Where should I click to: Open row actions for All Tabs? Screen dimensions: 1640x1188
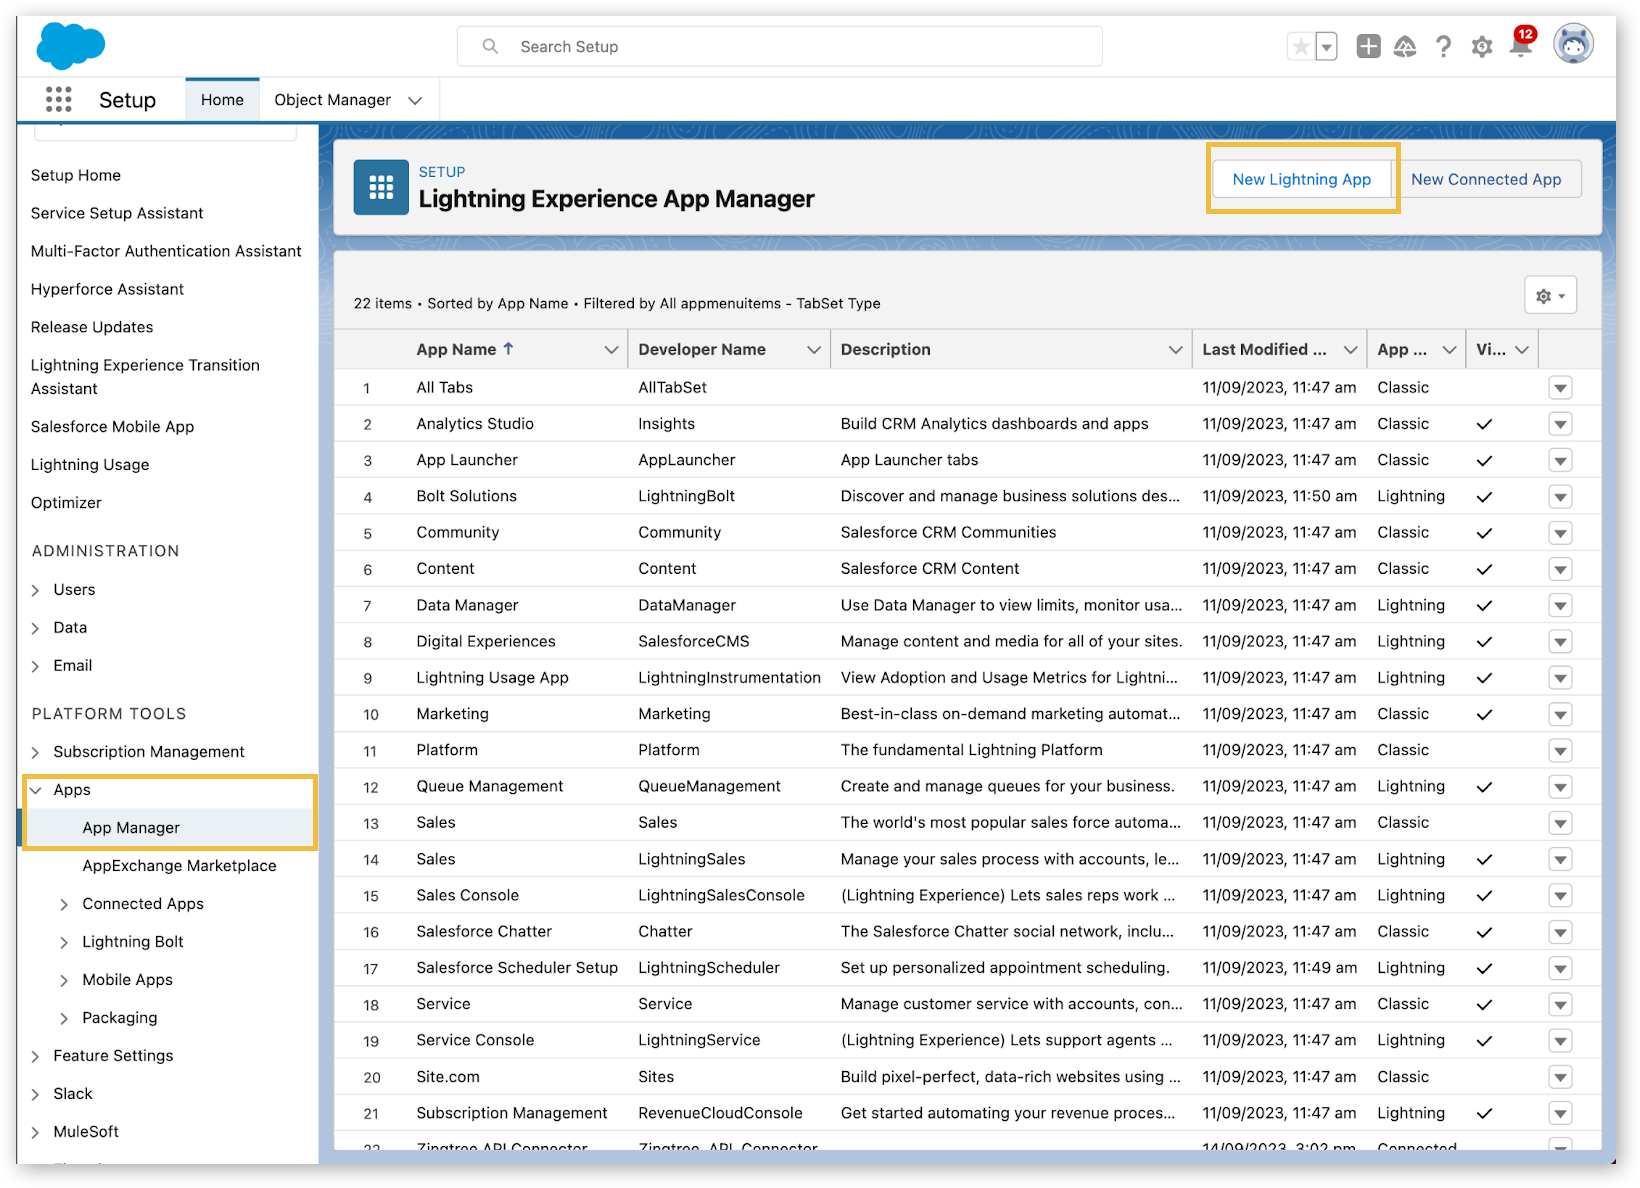click(1560, 388)
